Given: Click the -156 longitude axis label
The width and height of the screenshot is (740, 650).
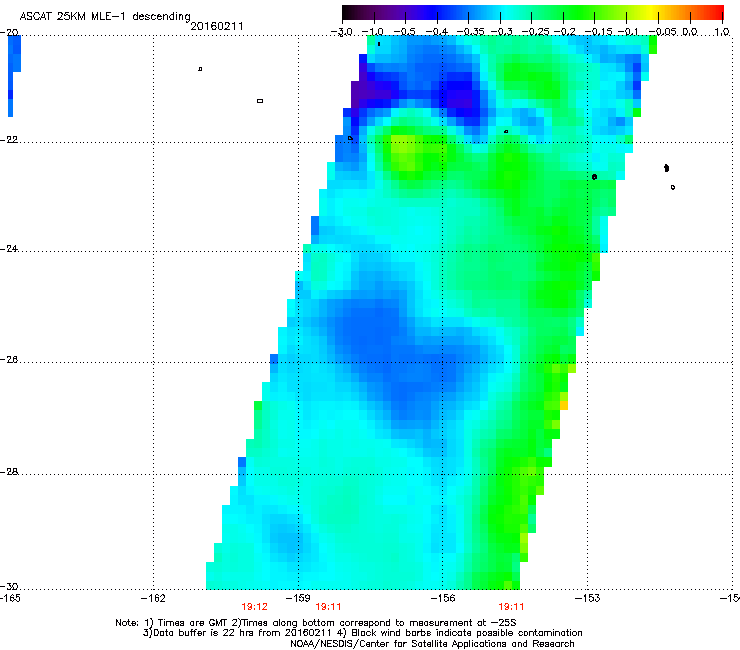Looking at the screenshot, I should click(443, 598).
